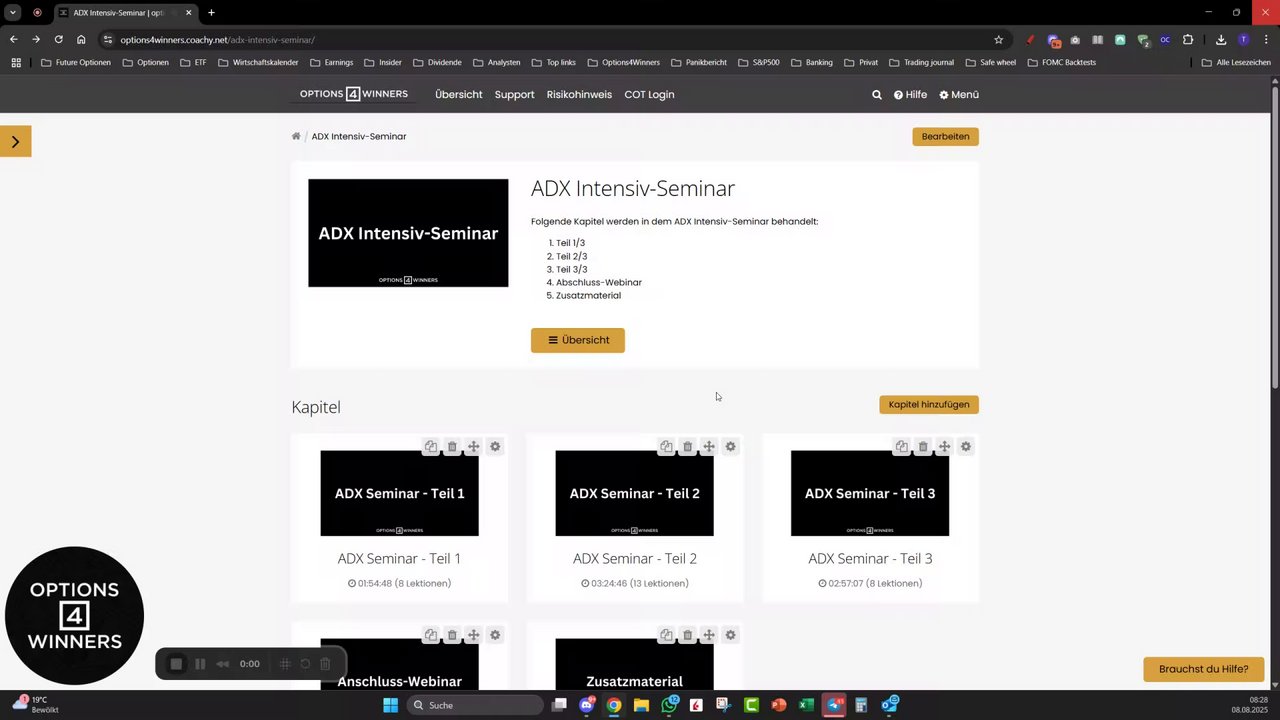
Task: Delete the ADX Seminar - Teil 3 chapter
Action: click(923, 447)
